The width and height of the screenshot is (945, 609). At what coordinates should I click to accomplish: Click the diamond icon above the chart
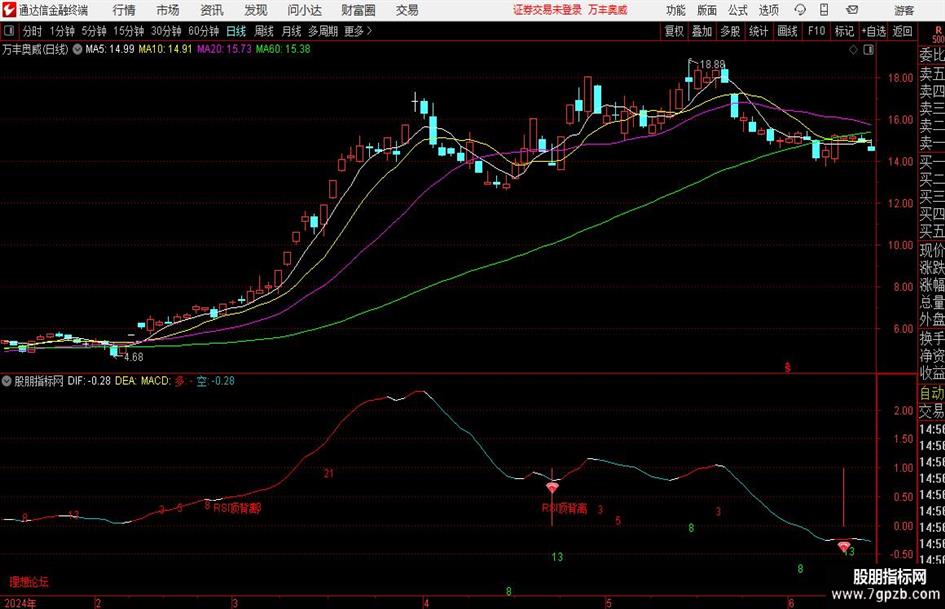[x=853, y=50]
